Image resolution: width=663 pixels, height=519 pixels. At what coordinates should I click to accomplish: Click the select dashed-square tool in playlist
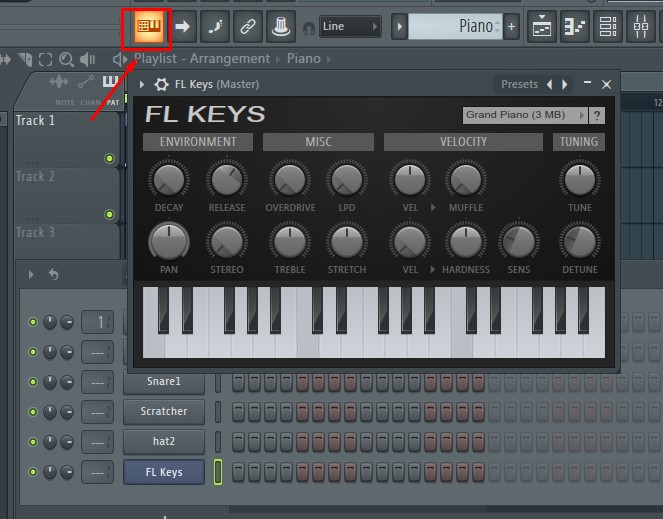[46, 59]
